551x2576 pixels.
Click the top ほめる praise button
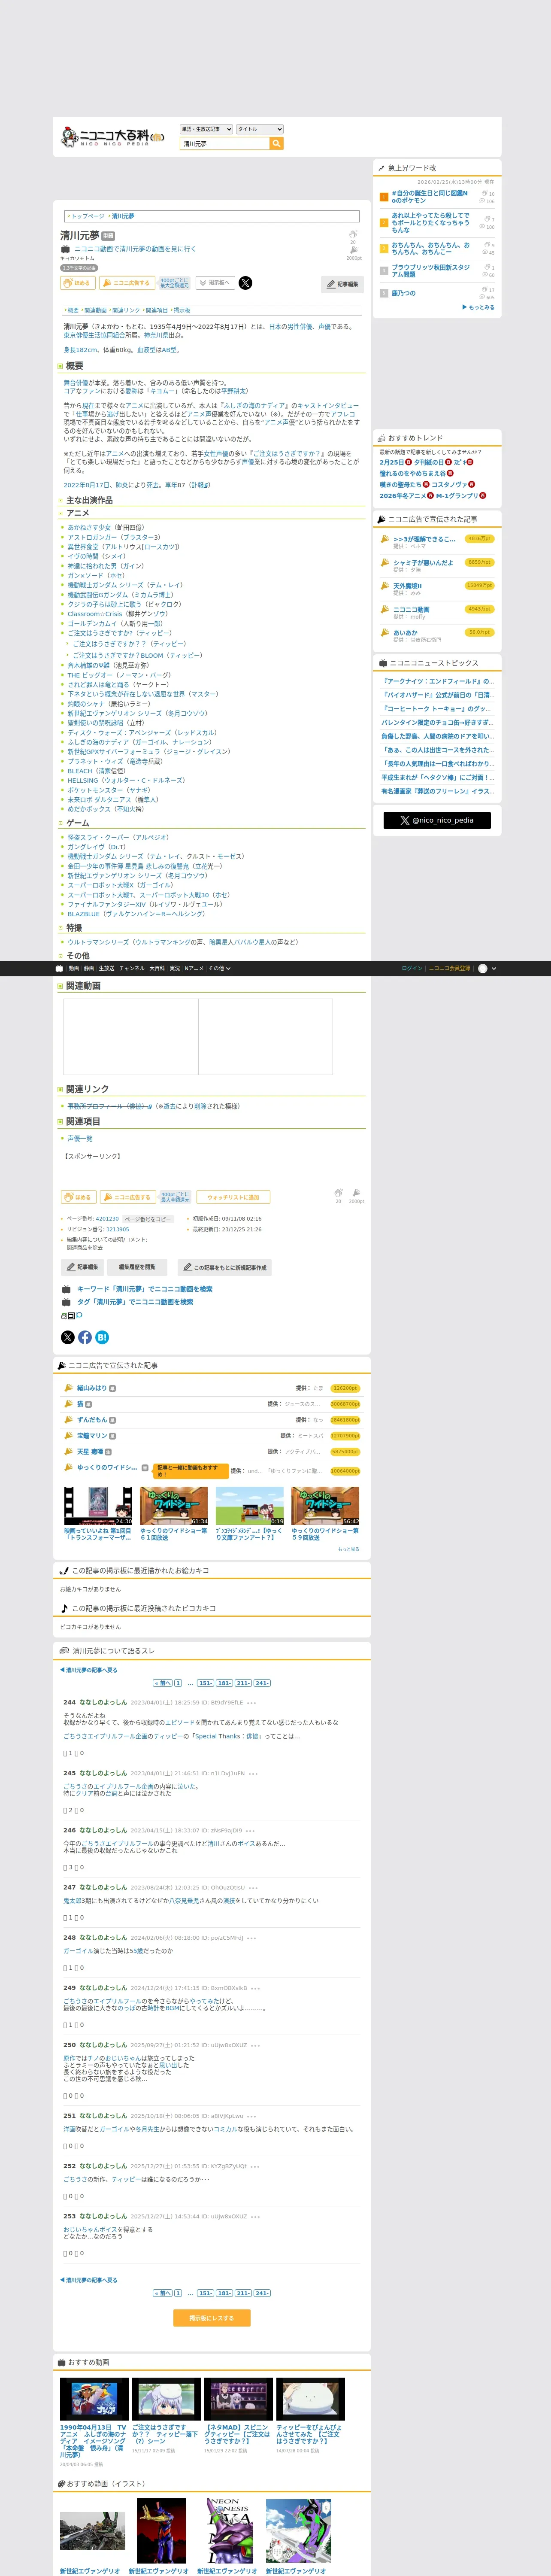78,283
